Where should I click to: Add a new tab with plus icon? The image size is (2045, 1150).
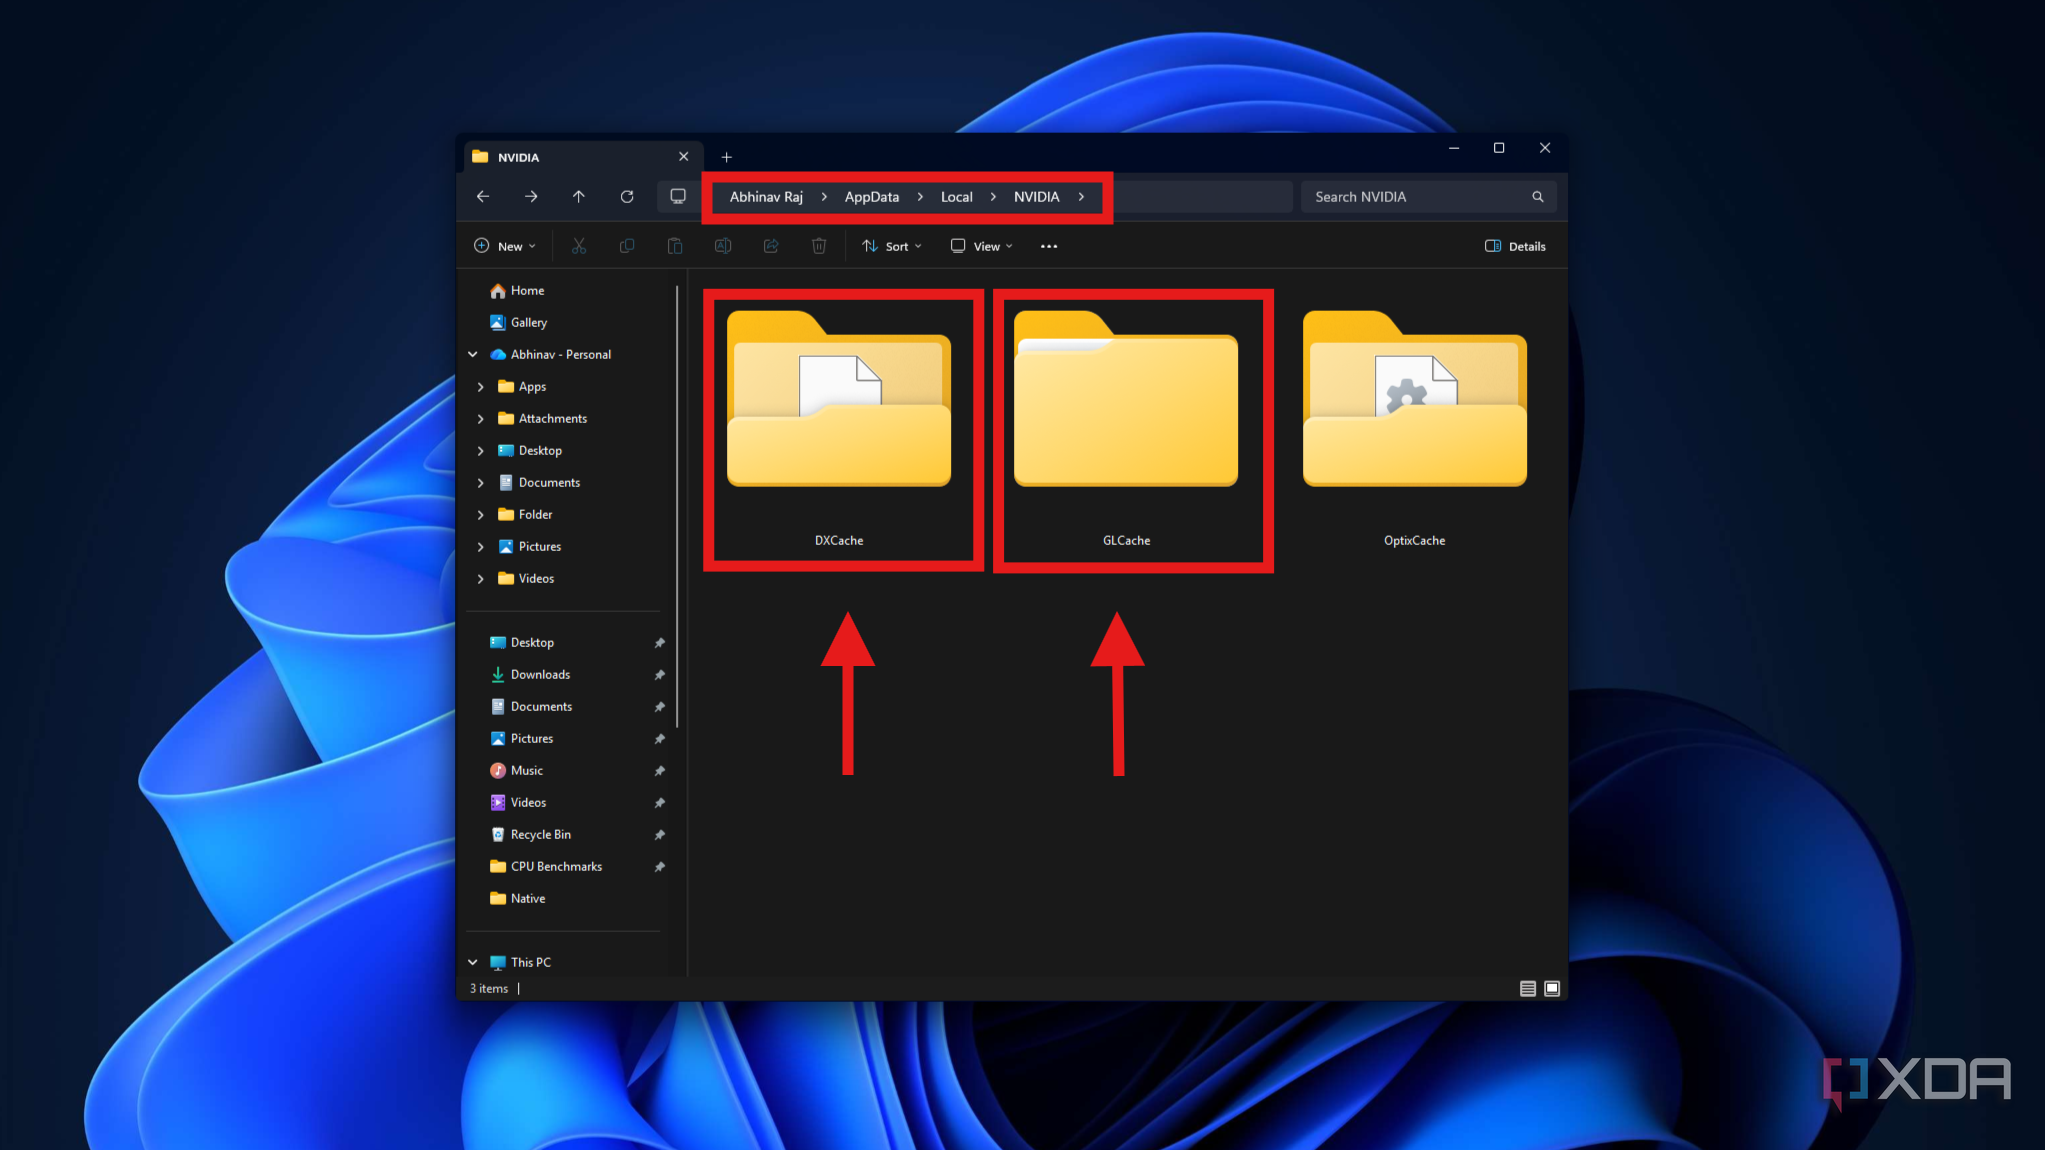coord(727,157)
